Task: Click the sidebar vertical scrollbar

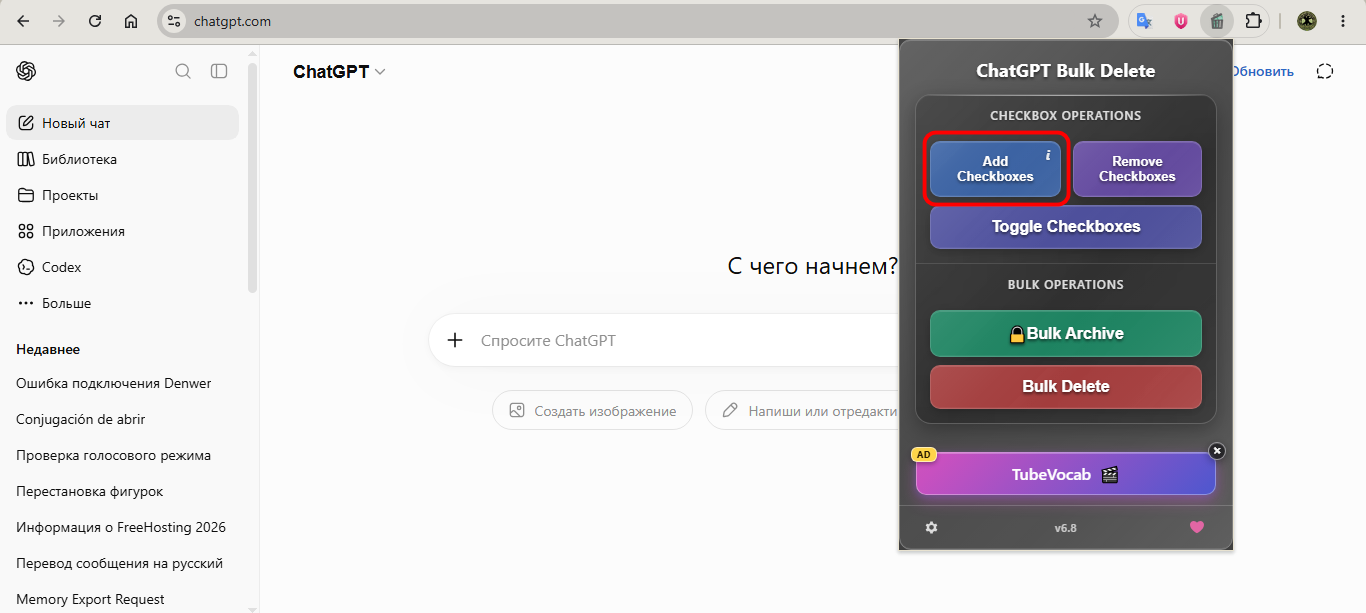Action: pyautogui.click(x=253, y=180)
